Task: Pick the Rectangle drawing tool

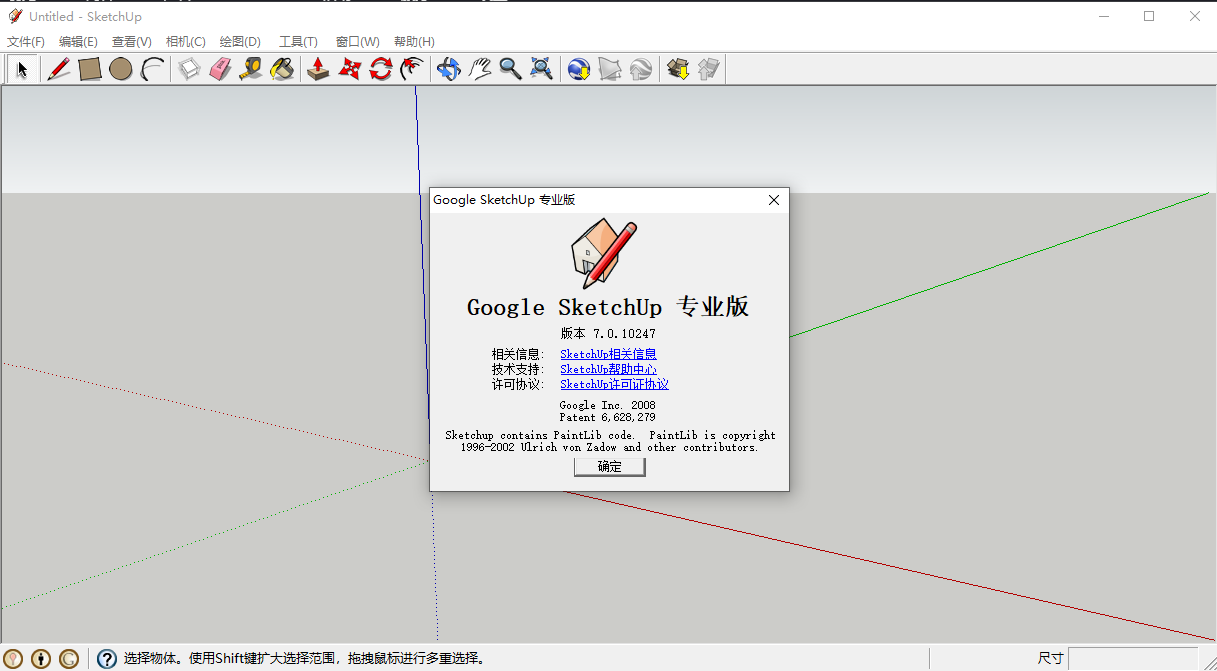Action: coord(90,69)
